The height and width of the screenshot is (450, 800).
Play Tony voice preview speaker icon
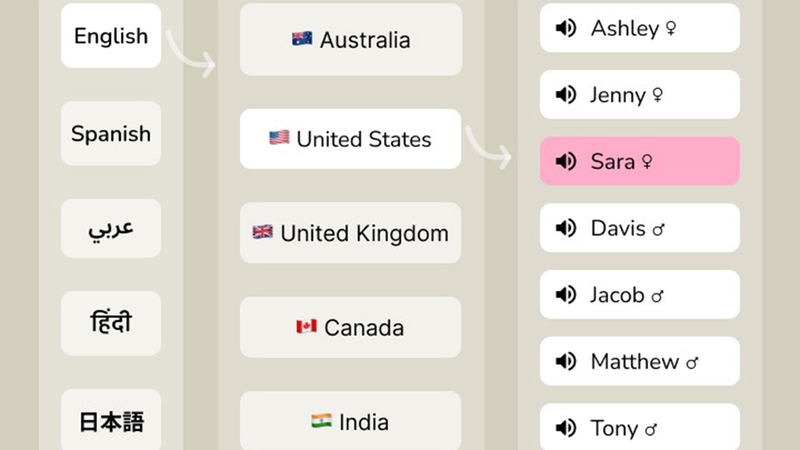click(x=566, y=428)
